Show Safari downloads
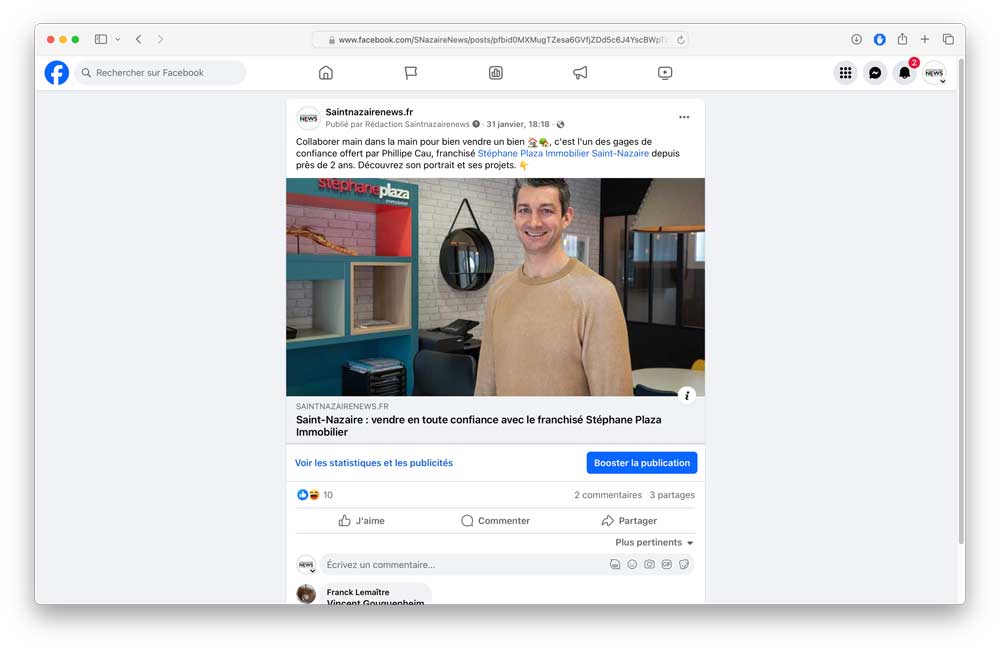Viewport: 1000px width, 650px height. [x=856, y=40]
